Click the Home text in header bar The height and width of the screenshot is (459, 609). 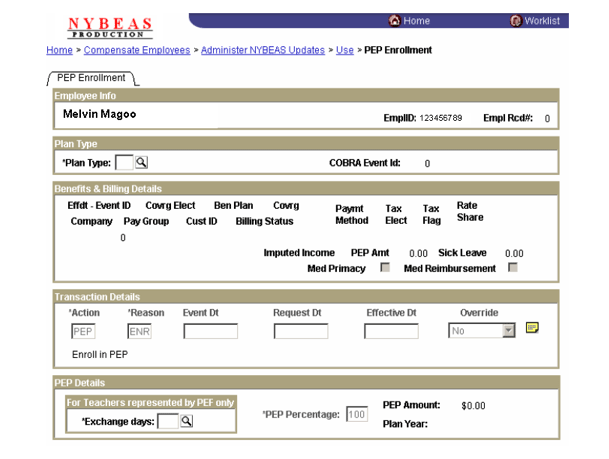(416, 21)
